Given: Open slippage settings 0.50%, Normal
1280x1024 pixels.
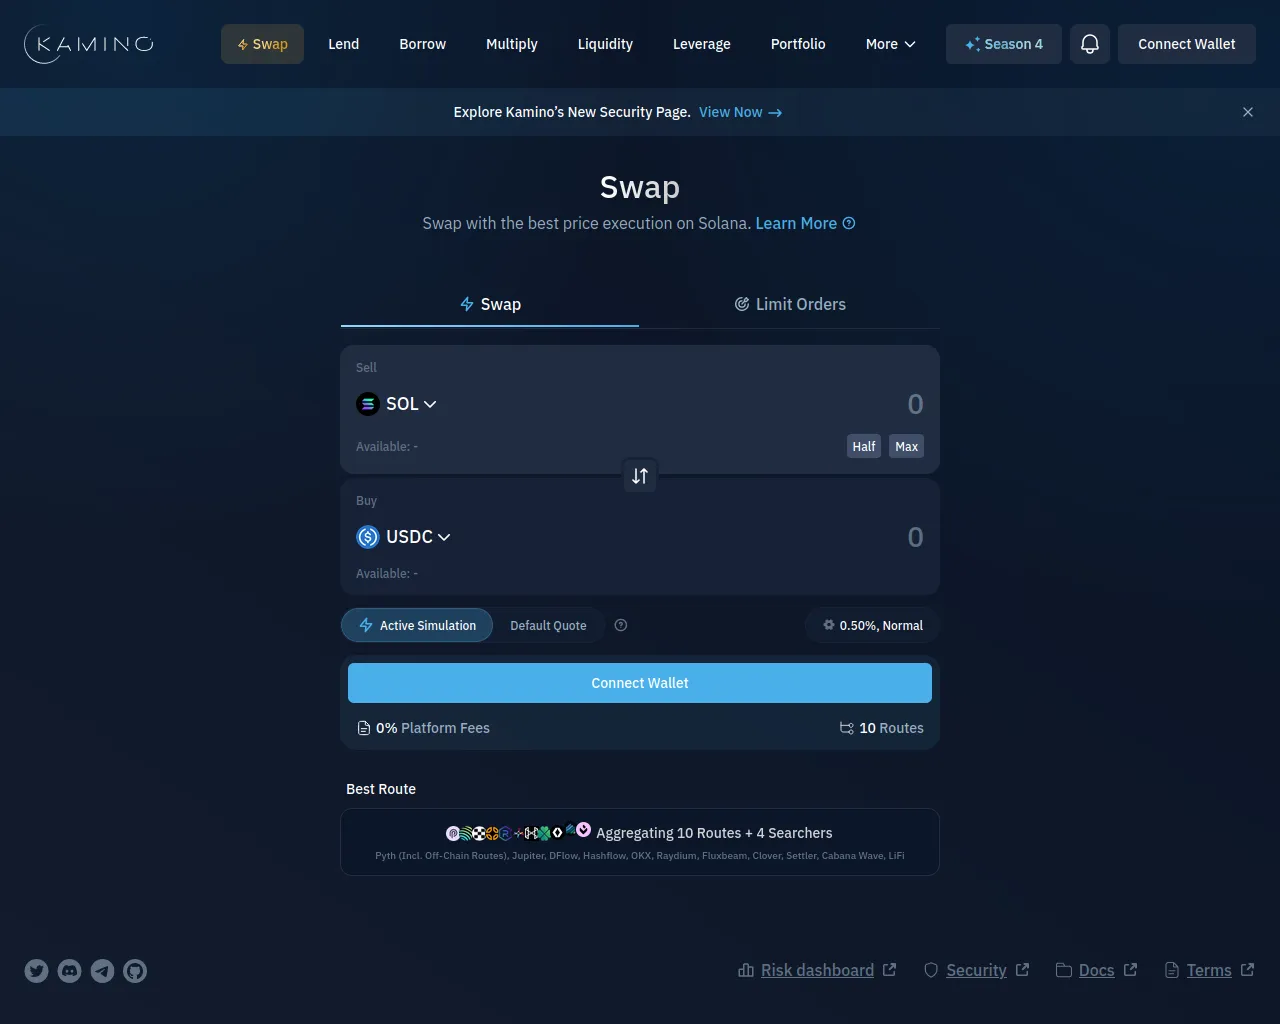Looking at the screenshot, I should (x=872, y=625).
